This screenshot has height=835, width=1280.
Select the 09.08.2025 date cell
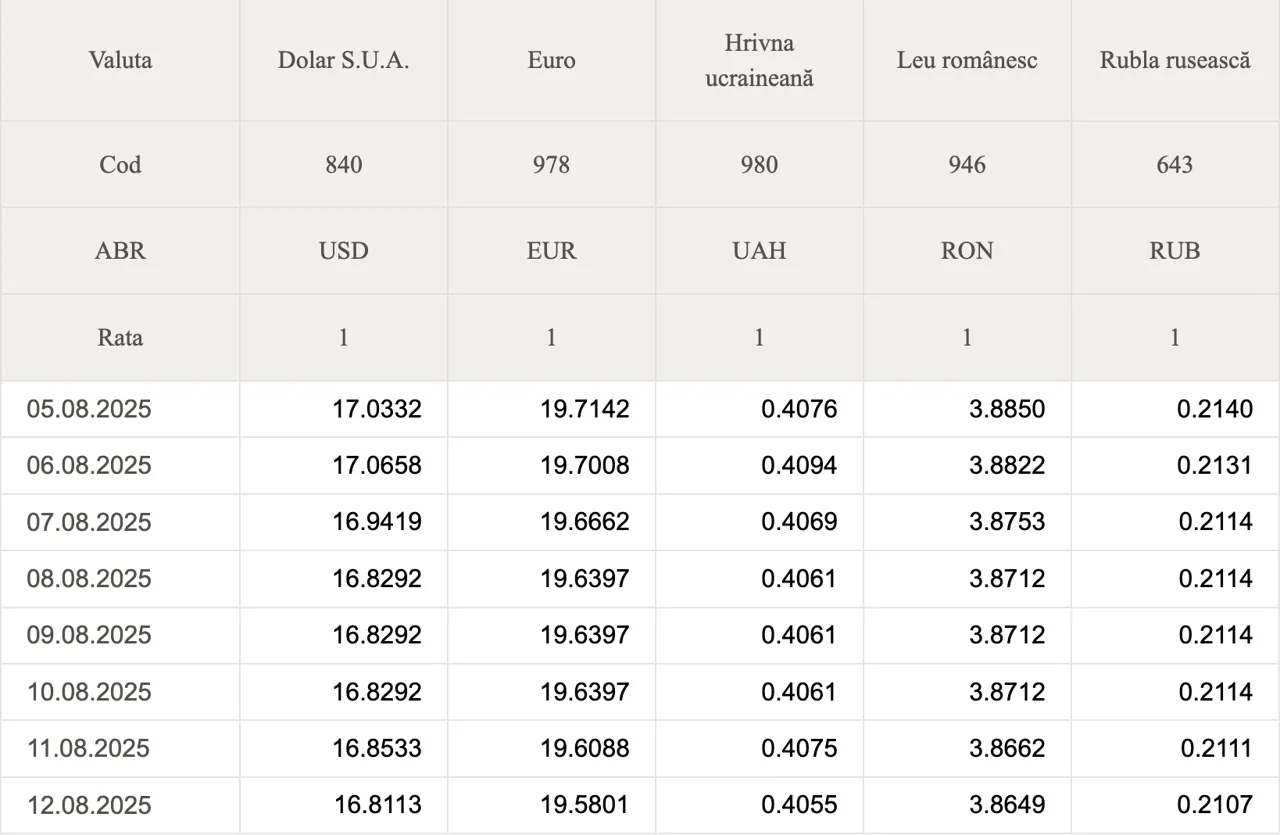click(120, 635)
